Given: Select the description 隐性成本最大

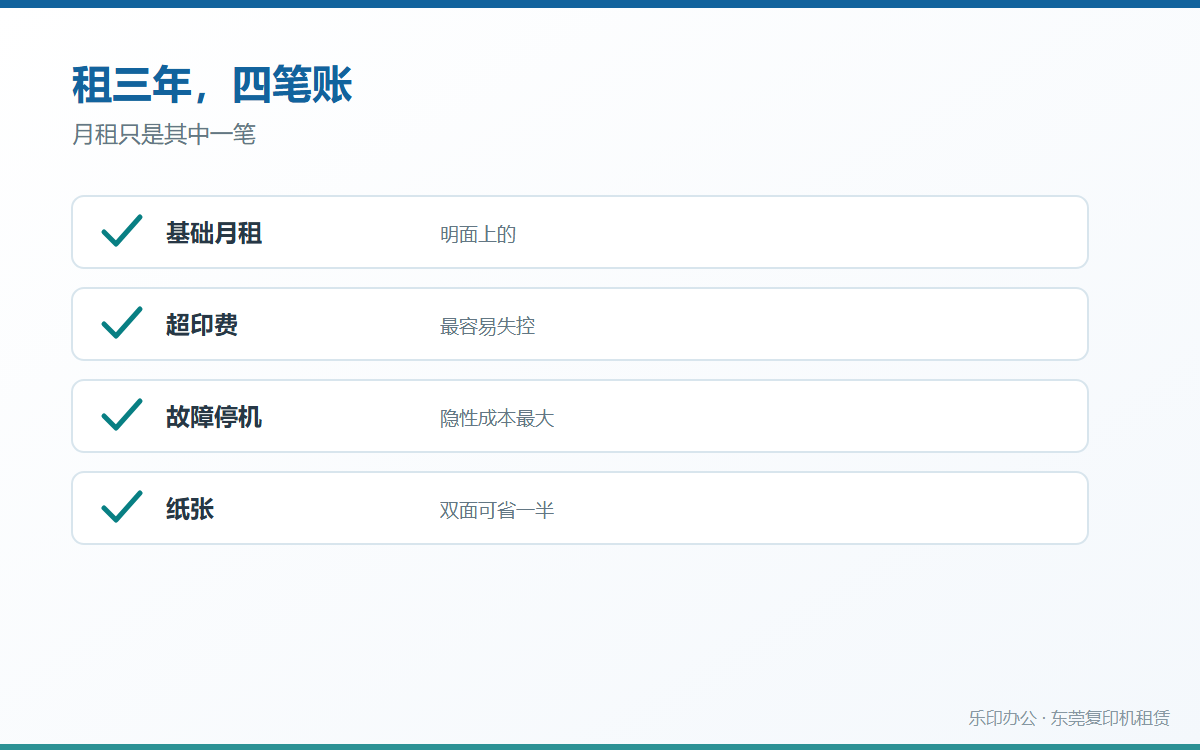Looking at the screenshot, I should pos(497,419).
